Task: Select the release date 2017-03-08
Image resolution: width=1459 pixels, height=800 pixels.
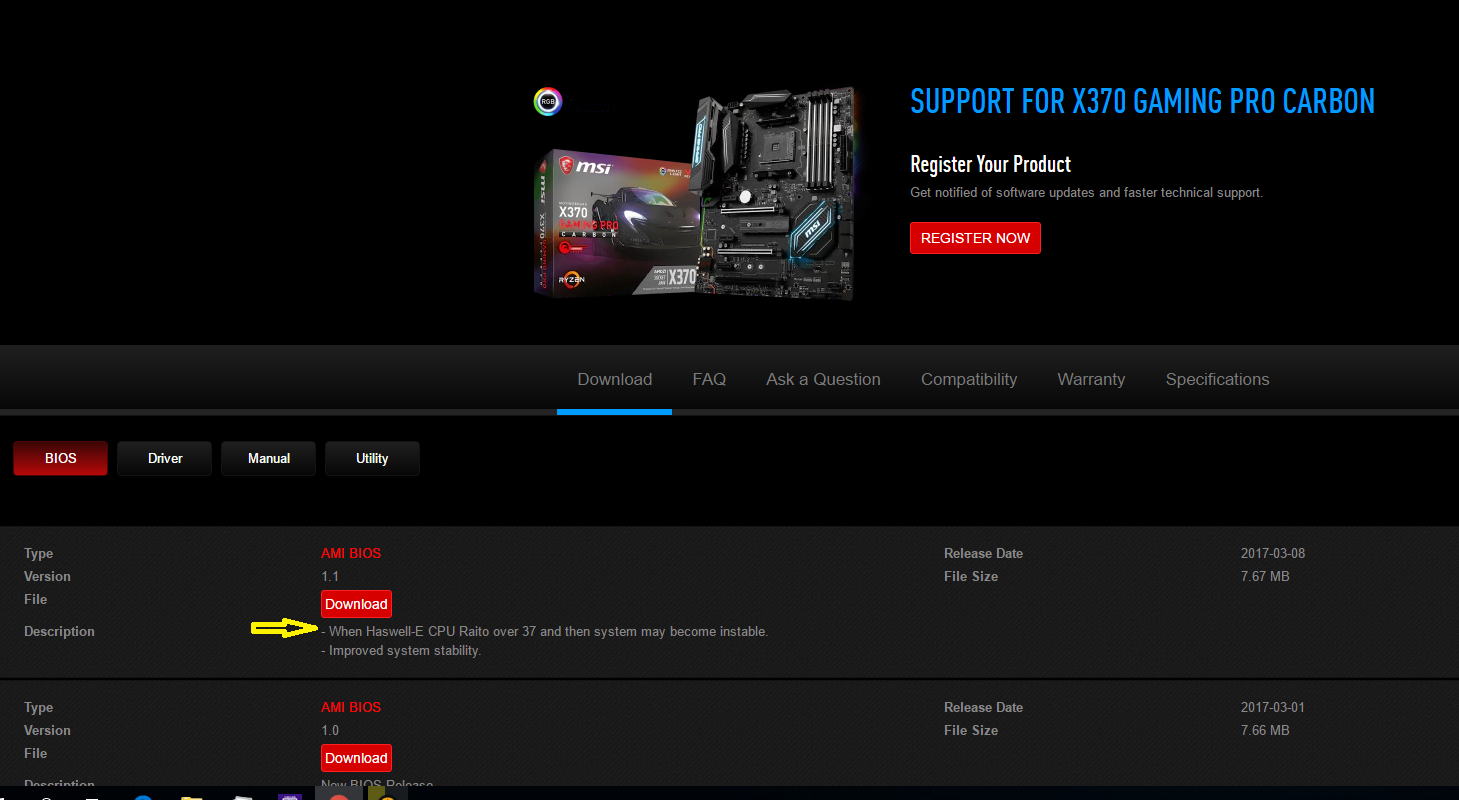Action: click(x=1272, y=553)
